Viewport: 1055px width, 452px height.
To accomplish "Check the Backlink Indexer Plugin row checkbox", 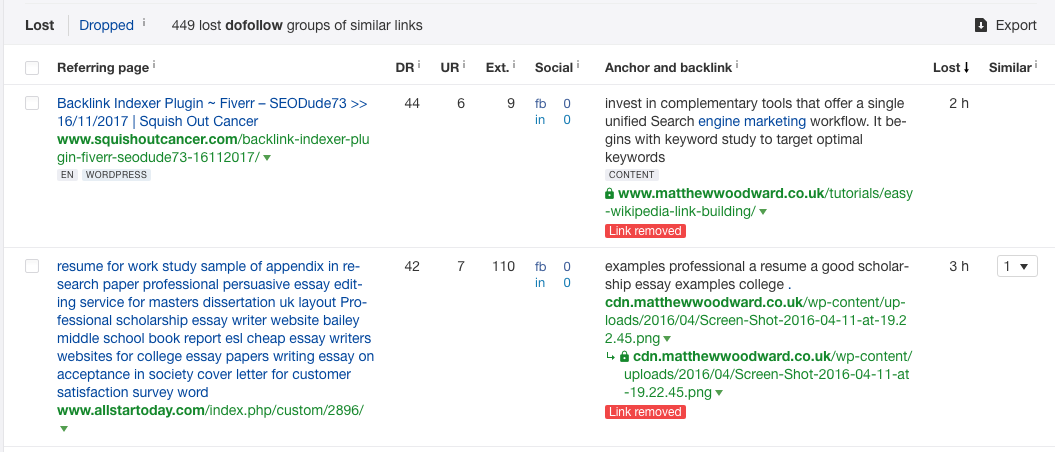I will pos(32,103).
